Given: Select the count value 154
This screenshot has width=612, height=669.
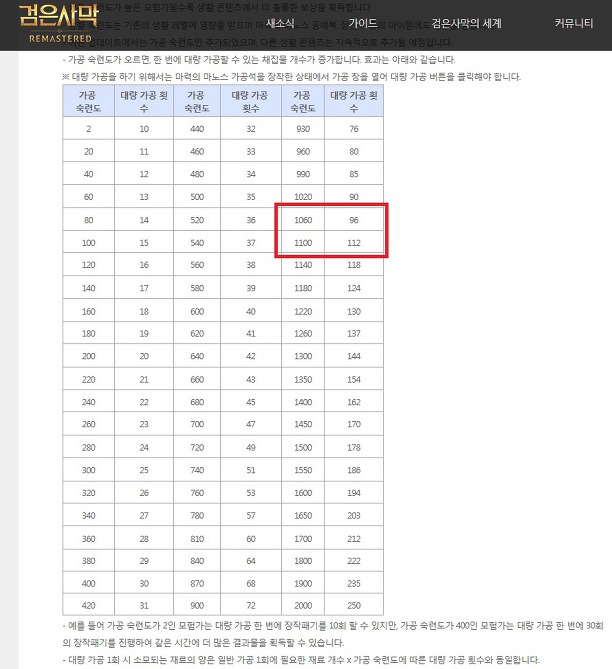Looking at the screenshot, I should [354, 379].
